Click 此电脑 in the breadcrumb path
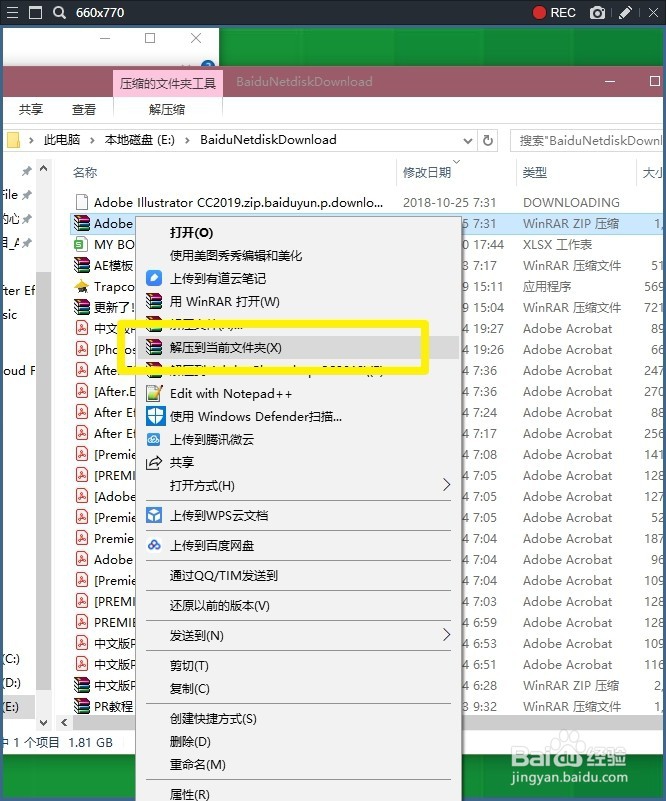The height and width of the screenshot is (801, 666). tap(62, 139)
